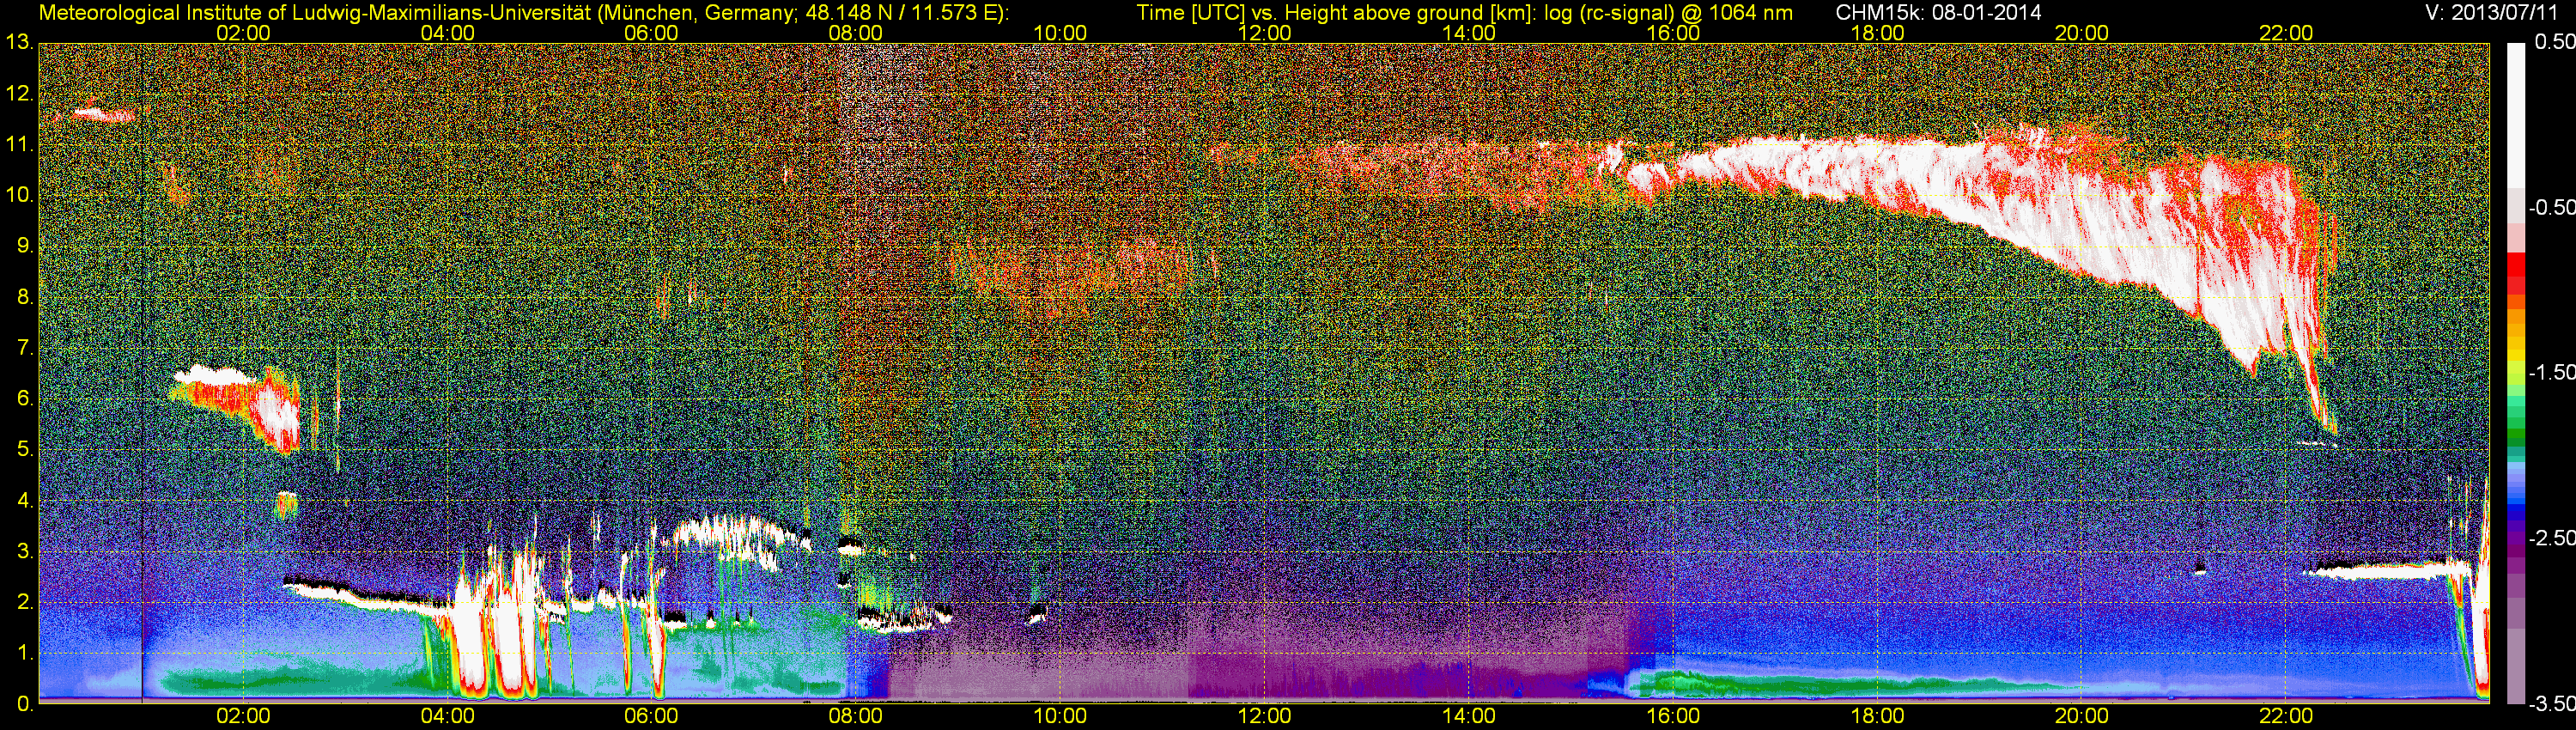Click the 08:00 label on the bottom time axis
The image size is (2576, 730).
(856, 716)
